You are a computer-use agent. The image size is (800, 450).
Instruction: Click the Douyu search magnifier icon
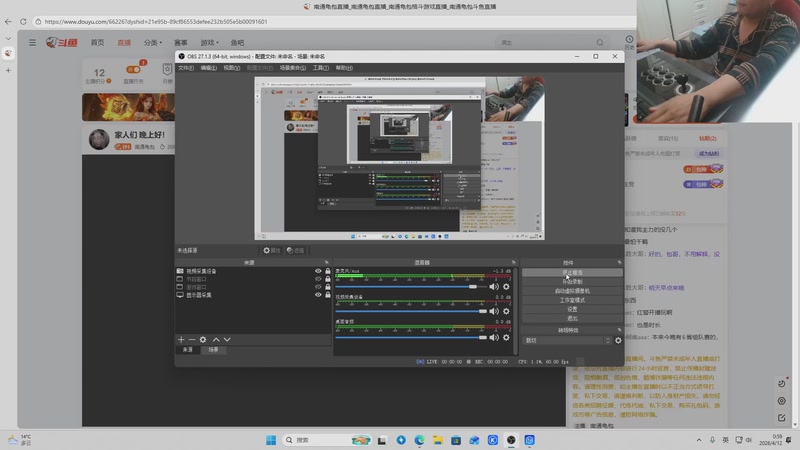(600, 42)
